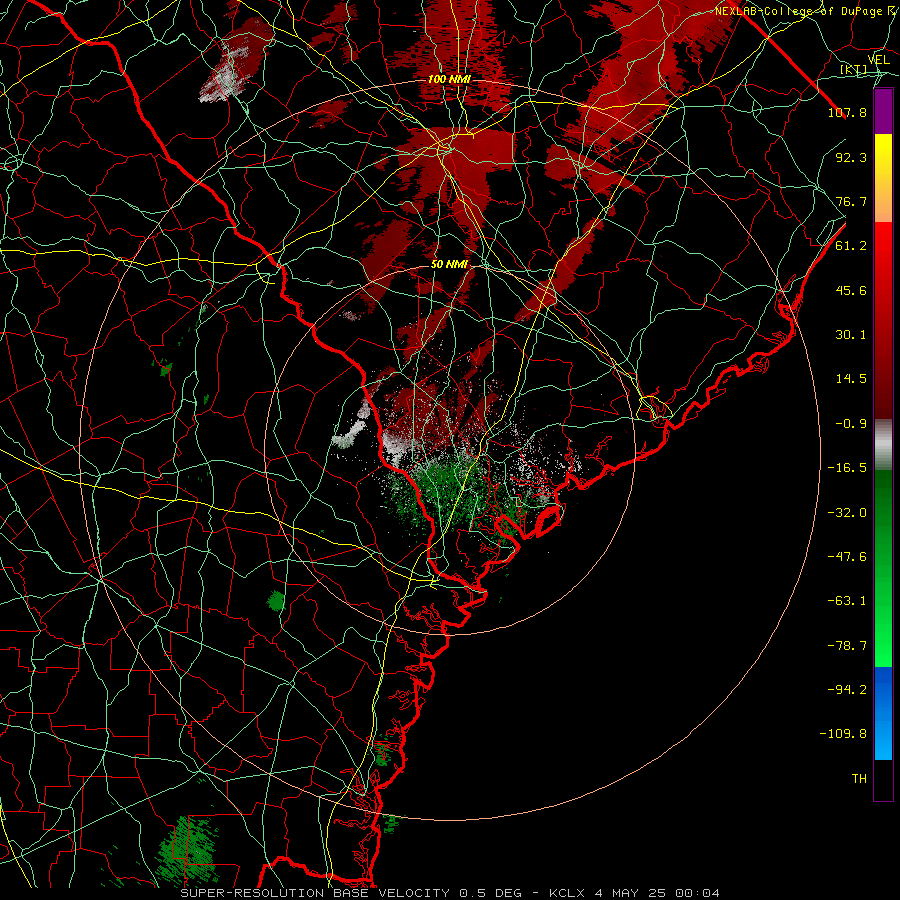Click the -109.8 velocity legend label

click(843, 734)
